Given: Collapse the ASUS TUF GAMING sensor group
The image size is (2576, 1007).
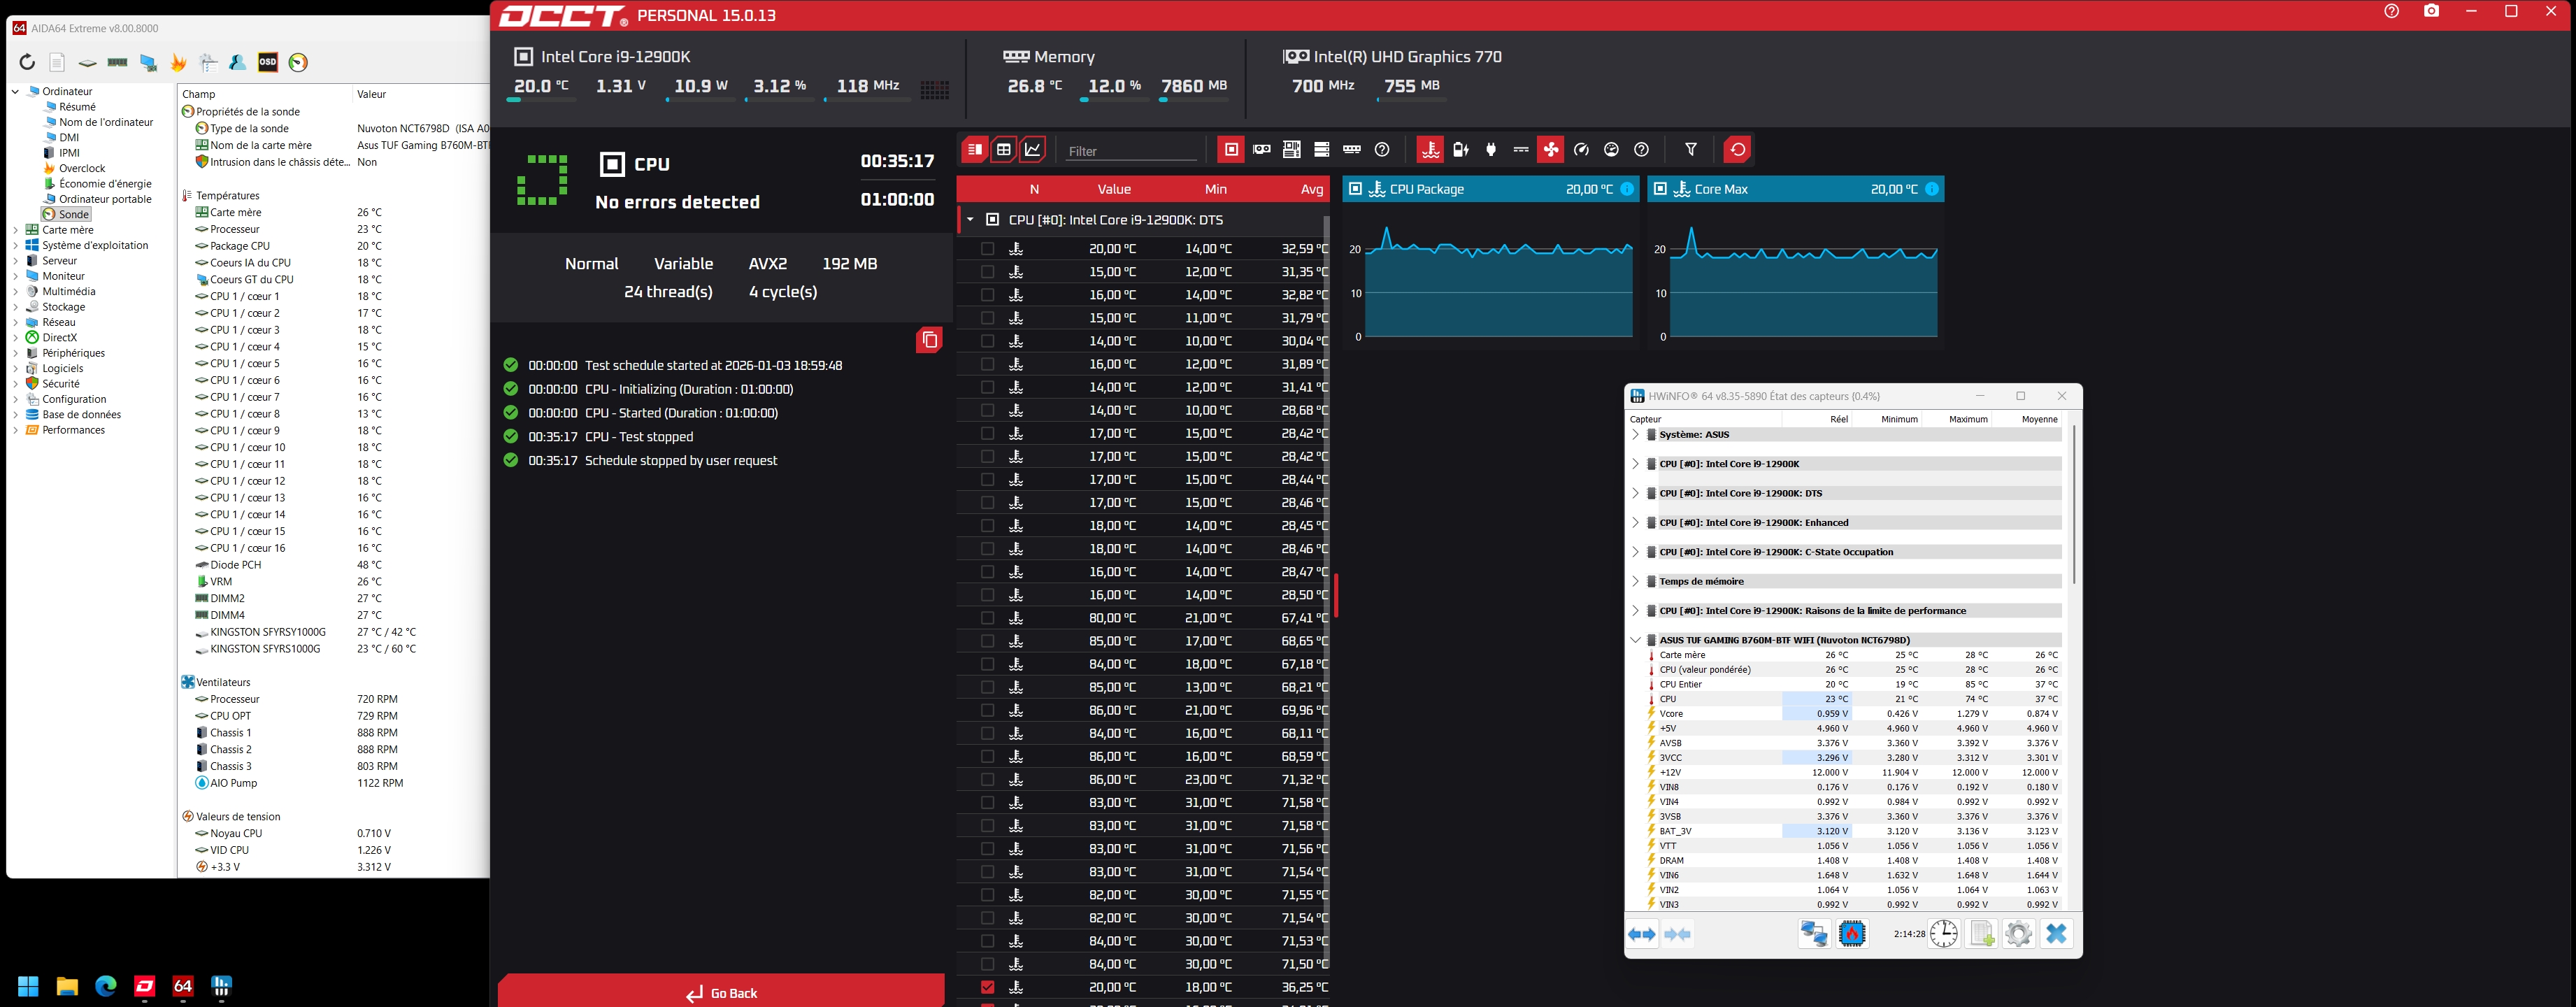Looking at the screenshot, I should pyautogui.click(x=1636, y=640).
